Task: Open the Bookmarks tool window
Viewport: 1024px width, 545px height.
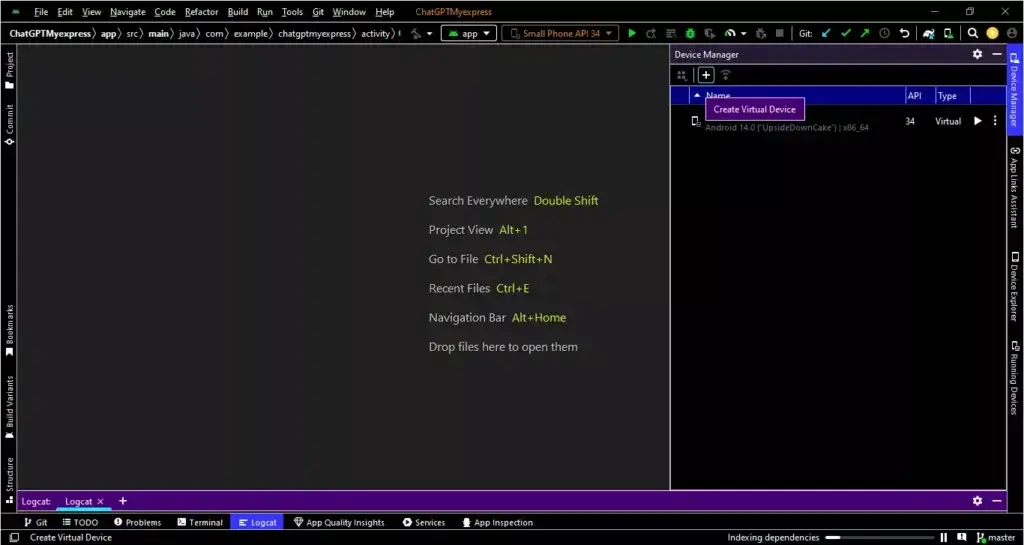Action: pos(9,330)
